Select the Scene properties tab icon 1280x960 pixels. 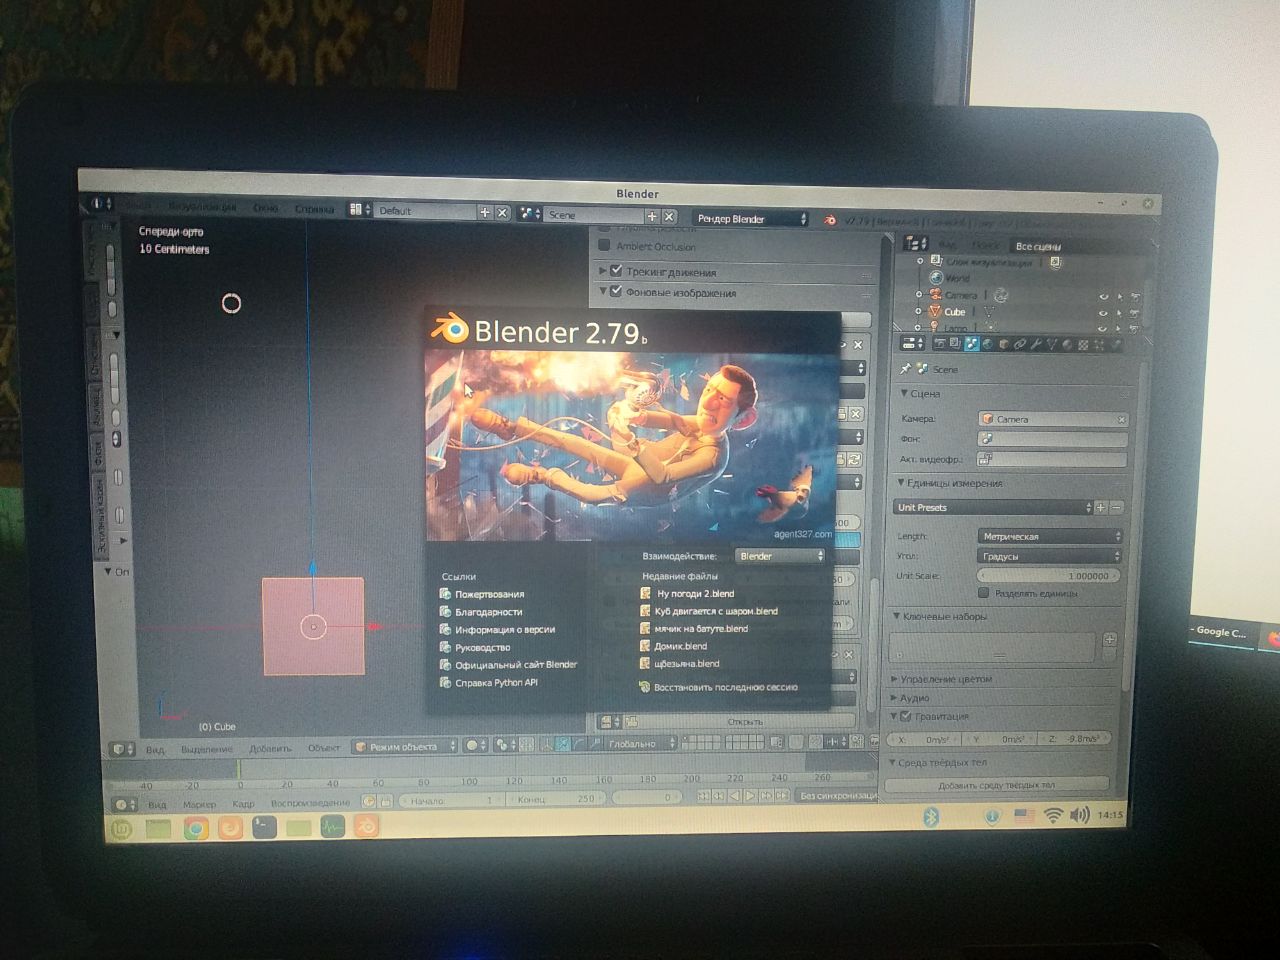[971, 344]
